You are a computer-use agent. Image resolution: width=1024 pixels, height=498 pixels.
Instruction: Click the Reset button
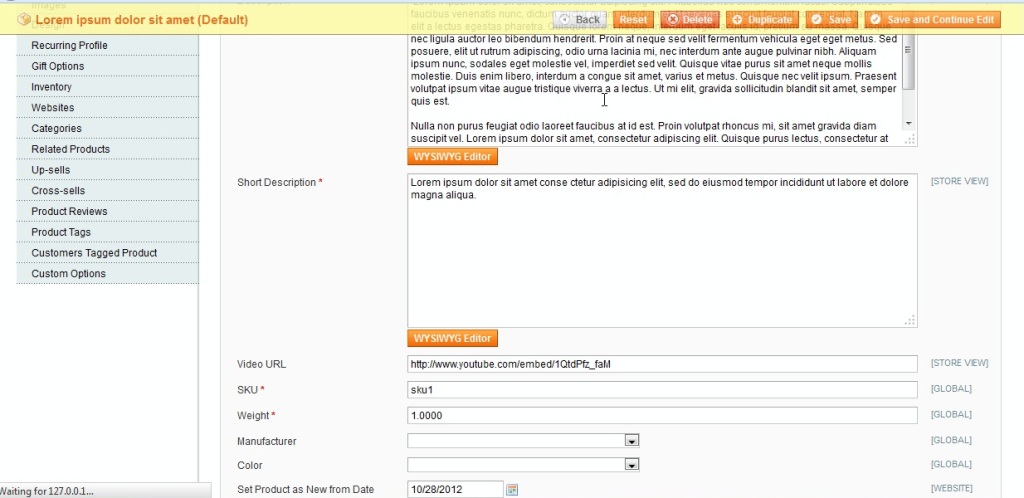click(x=633, y=20)
